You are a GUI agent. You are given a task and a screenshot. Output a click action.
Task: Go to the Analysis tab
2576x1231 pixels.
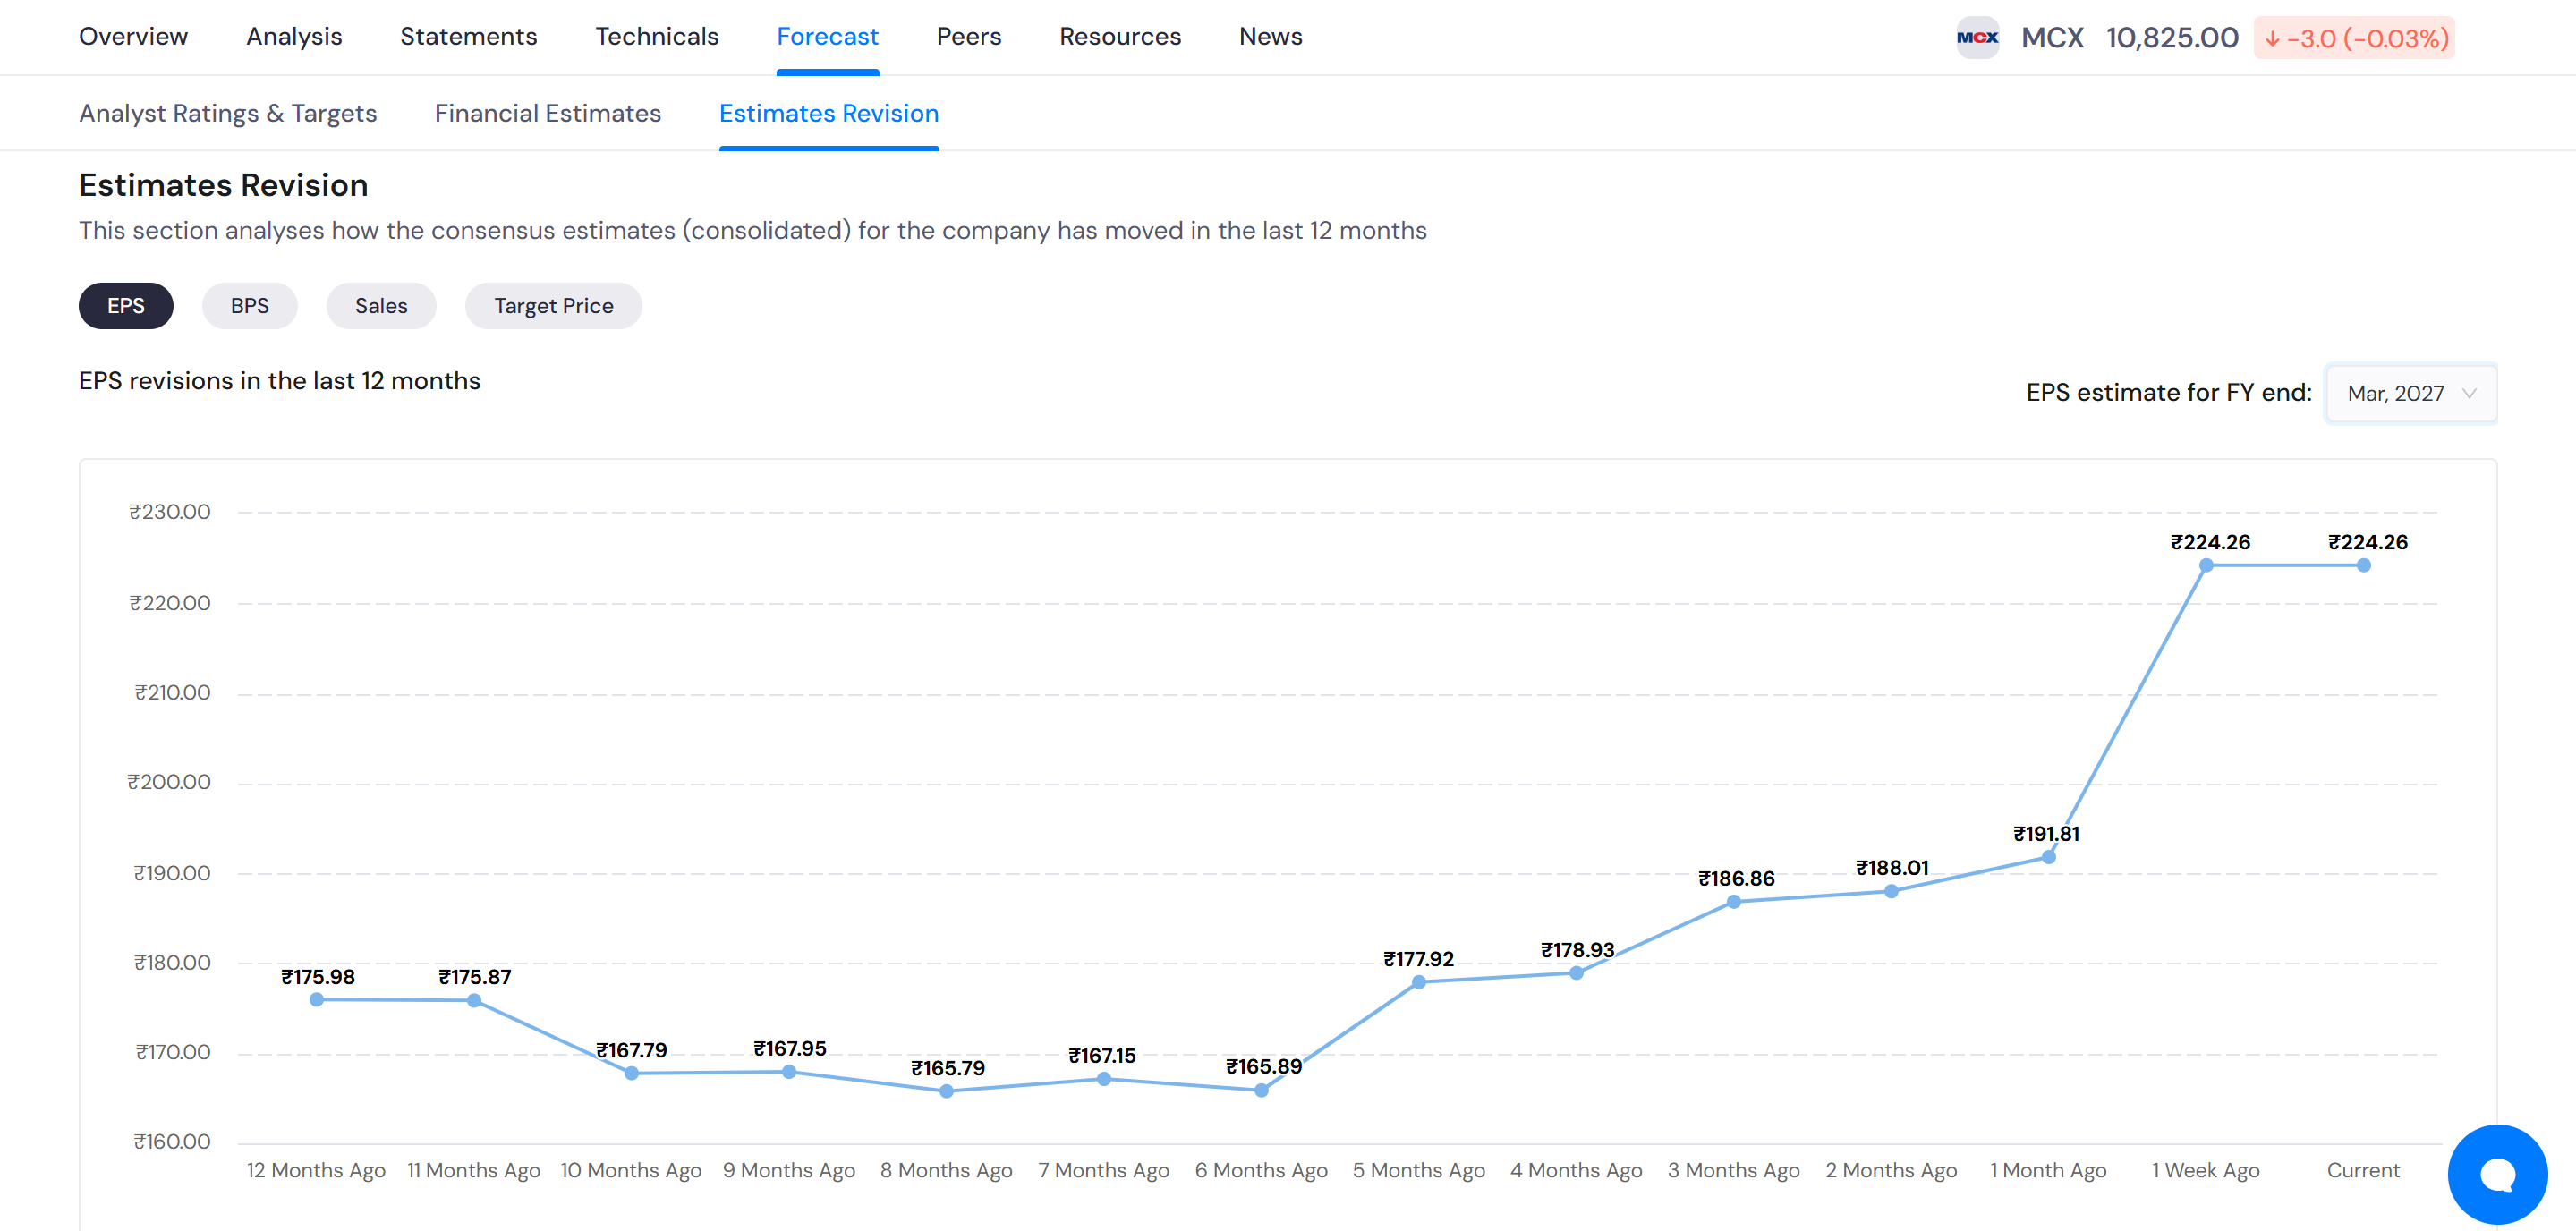pos(294,36)
